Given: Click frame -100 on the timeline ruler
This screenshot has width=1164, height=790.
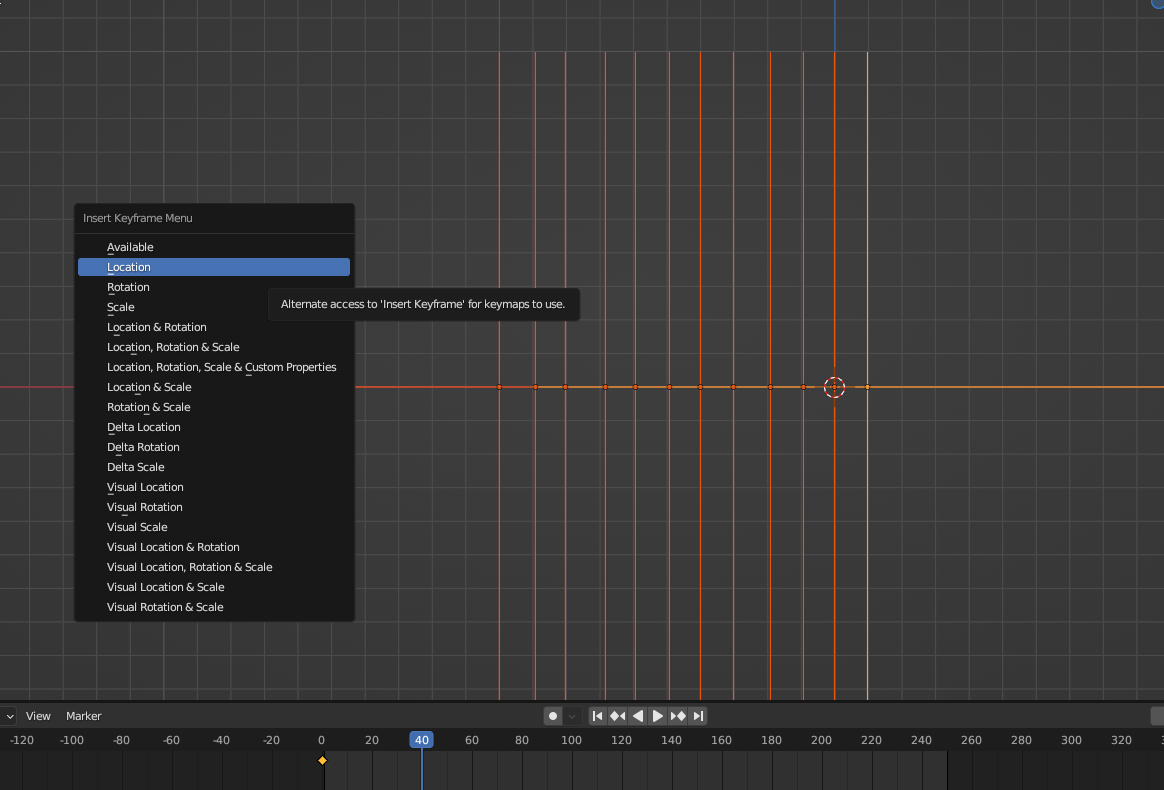Looking at the screenshot, I should tap(72, 740).
